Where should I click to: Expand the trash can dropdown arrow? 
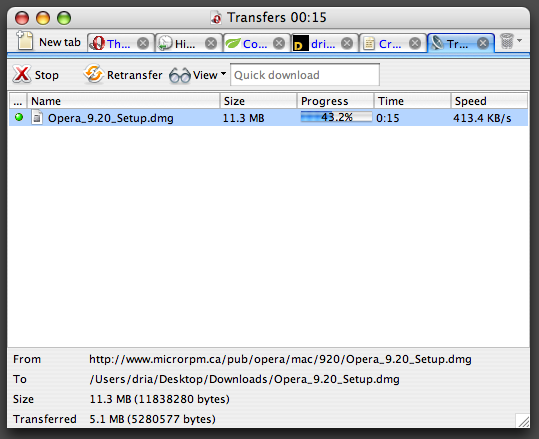519,41
